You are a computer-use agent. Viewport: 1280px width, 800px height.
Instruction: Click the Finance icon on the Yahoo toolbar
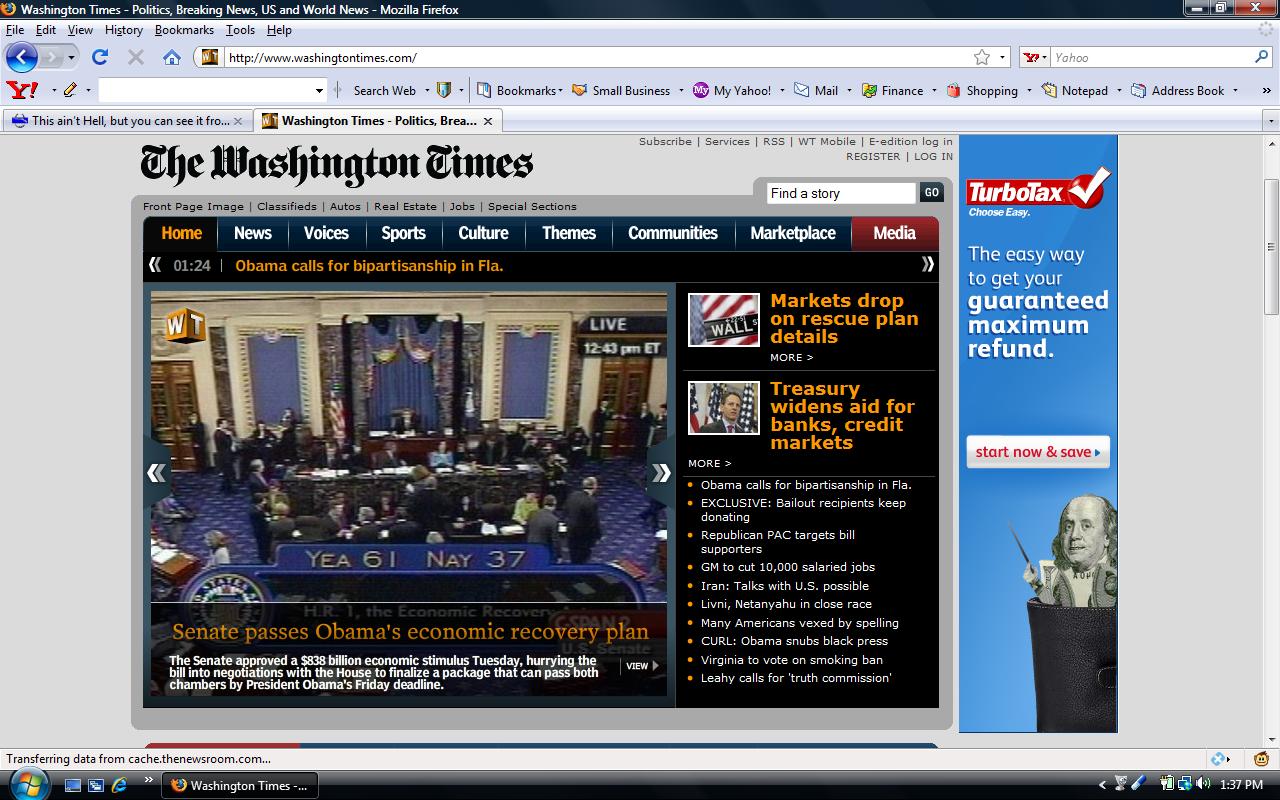(x=869, y=90)
